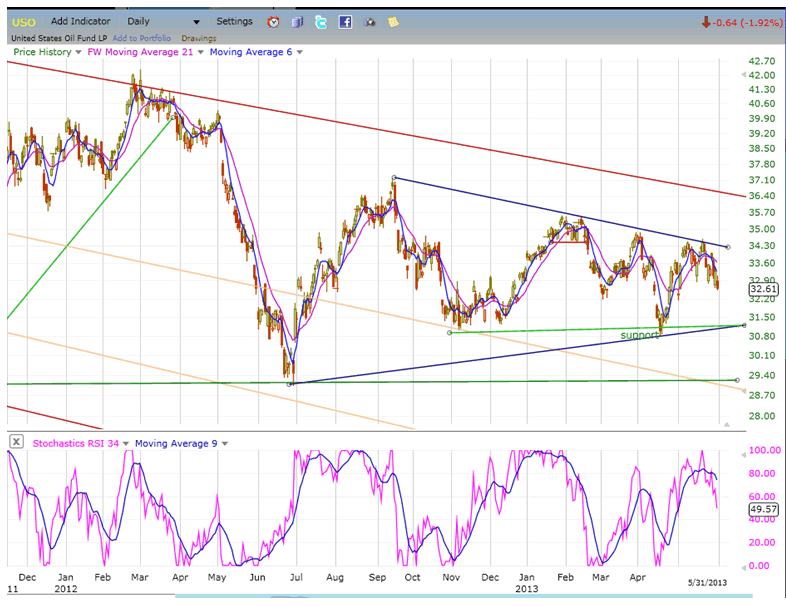Expand the Price History options arrow
Screen dimensions: 786x606
pyautogui.click(x=78, y=52)
